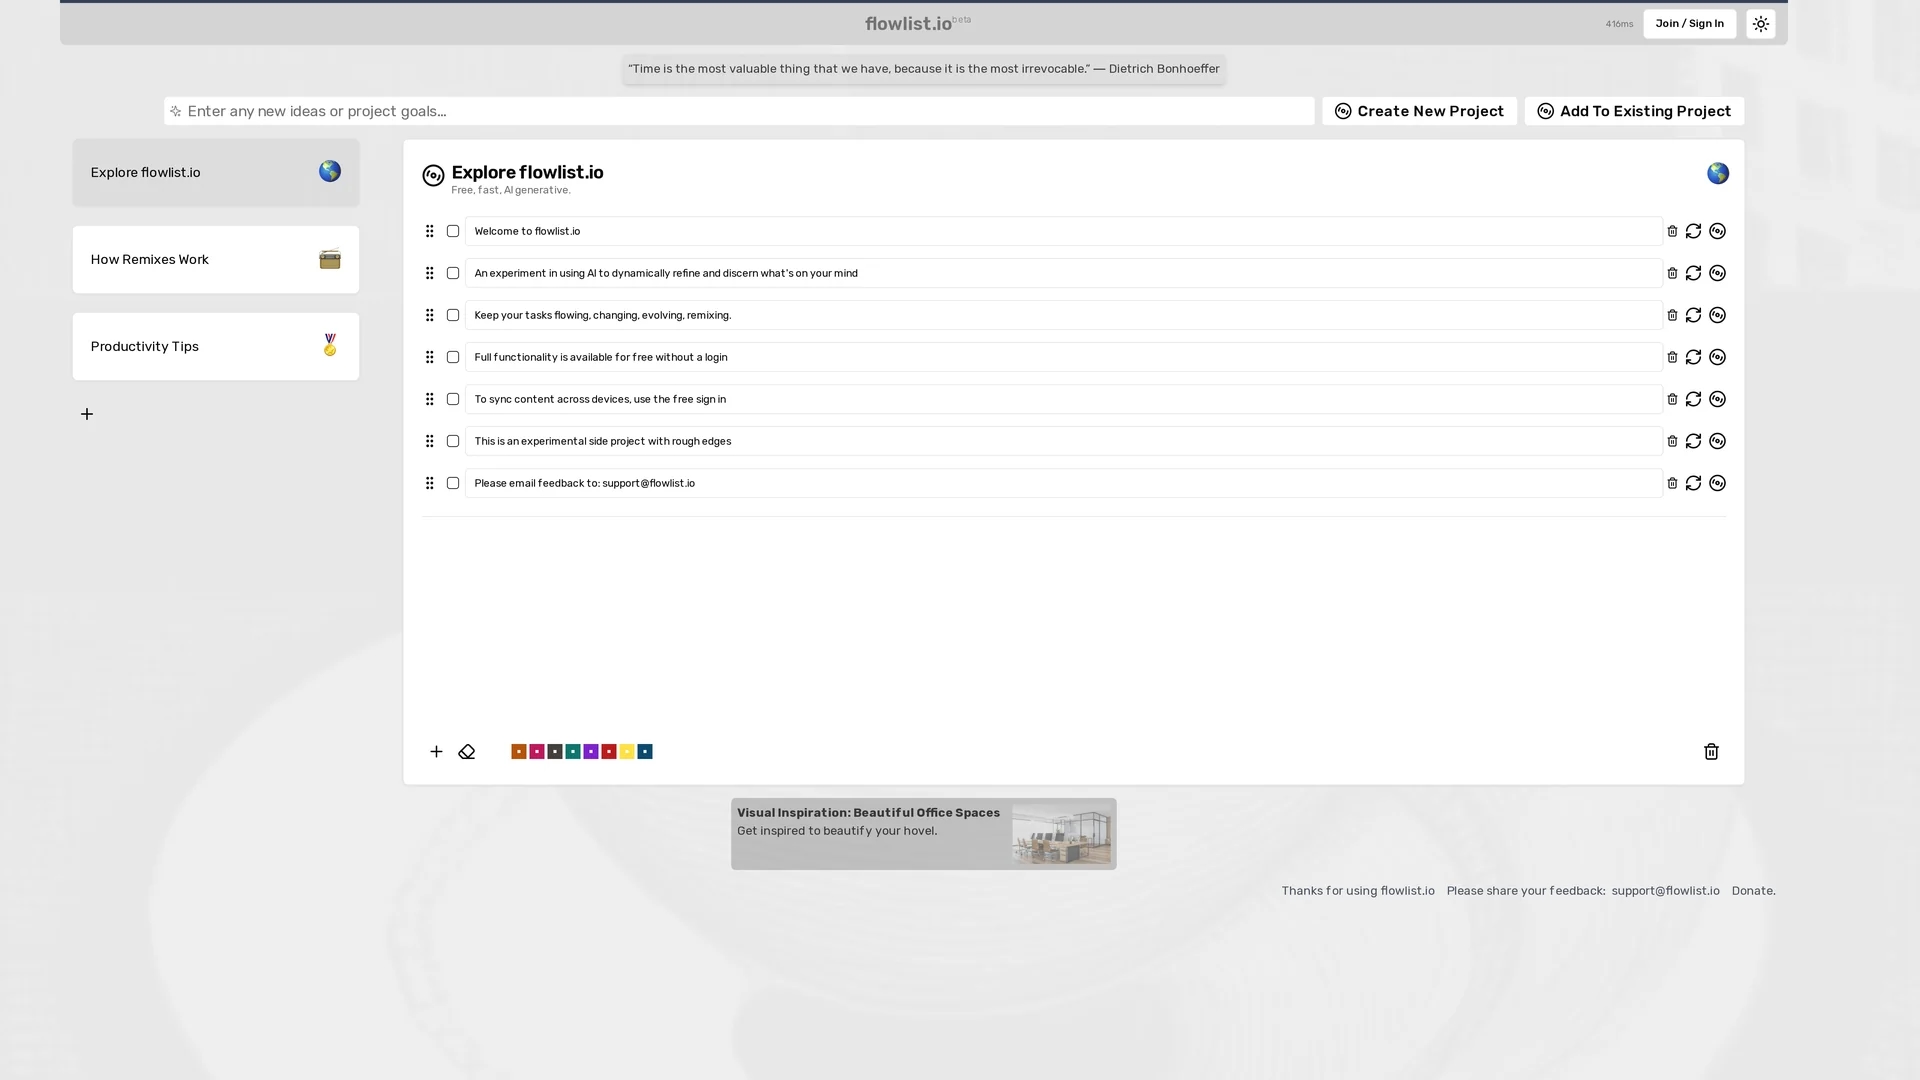Add a new project in the sidebar

87,414
